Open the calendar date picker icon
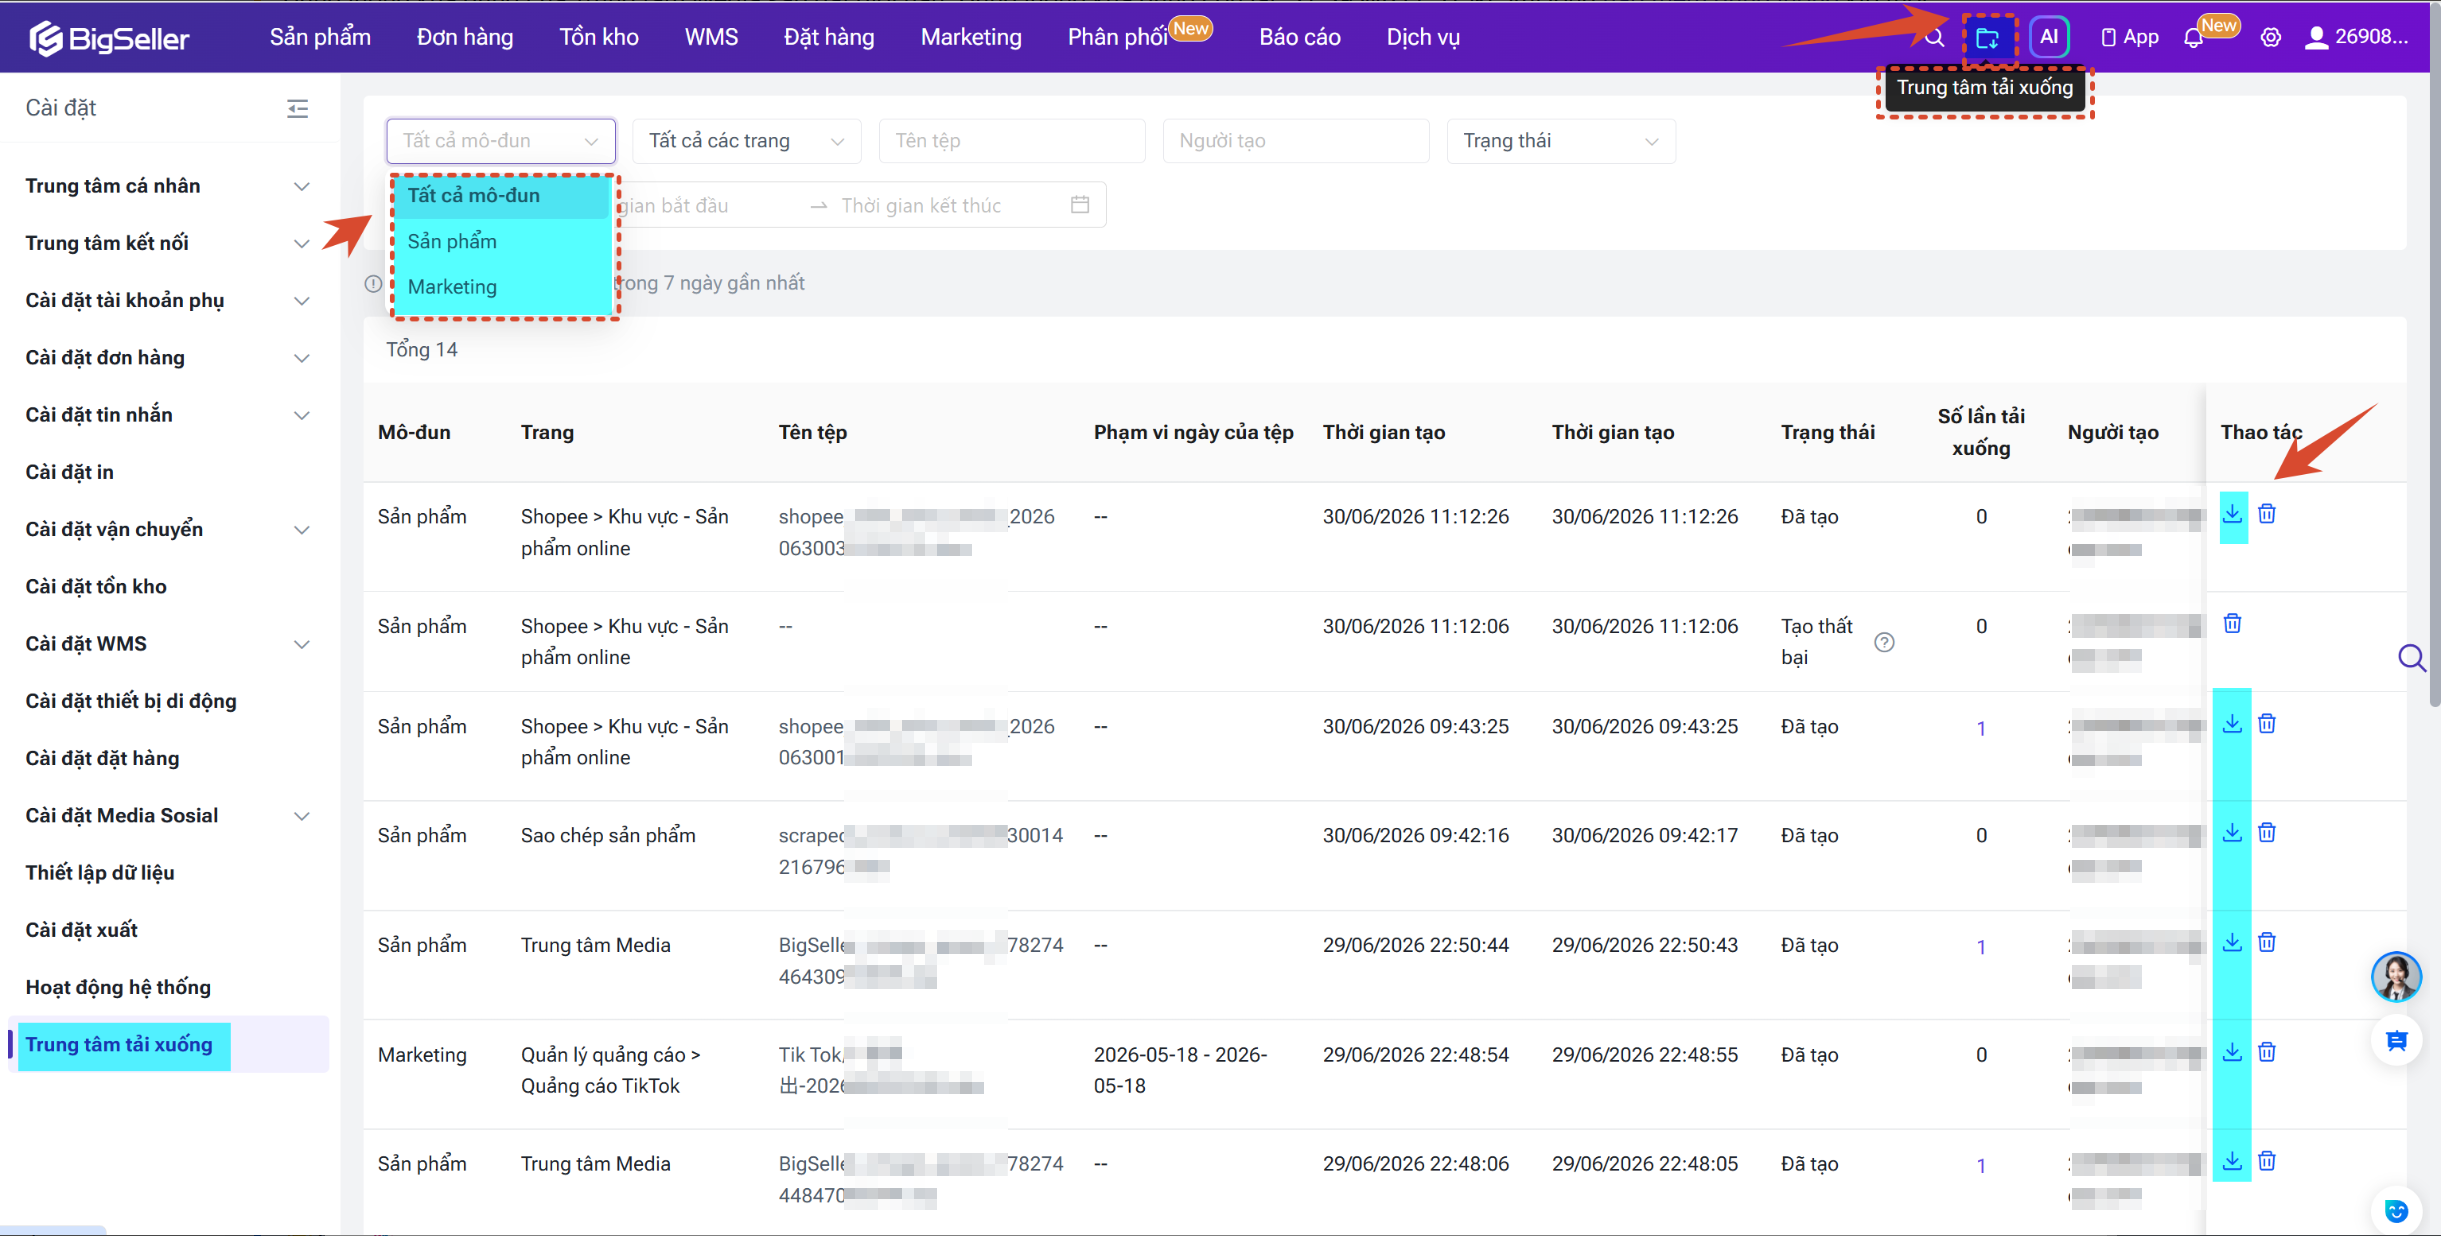2441x1236 pixels. click(x=1080, y=205)
